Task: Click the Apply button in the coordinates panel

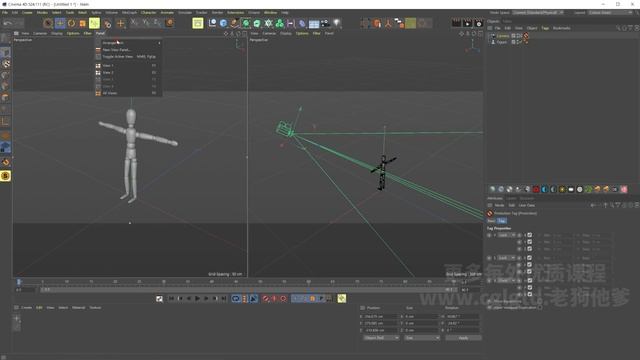Action: pyautogui.click(x=463, y=338)
